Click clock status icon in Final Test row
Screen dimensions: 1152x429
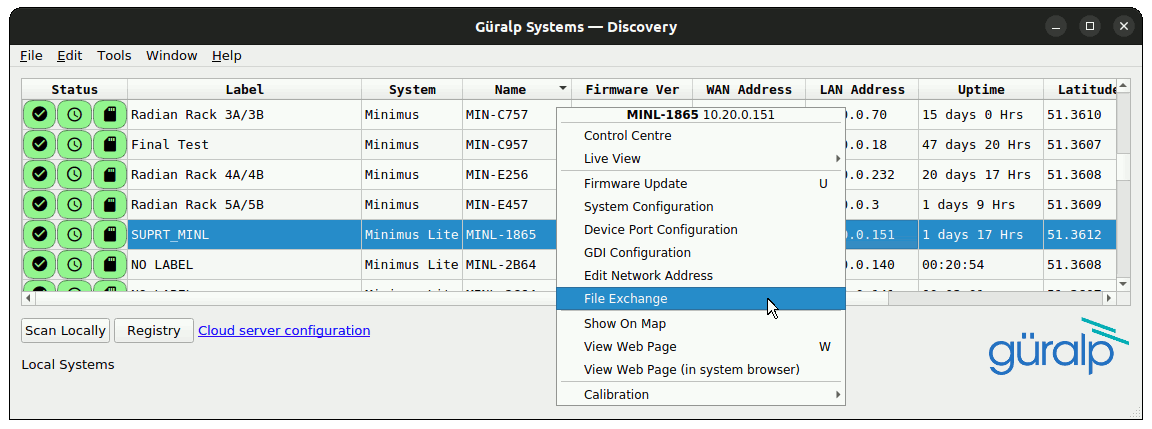click(74, 145)
